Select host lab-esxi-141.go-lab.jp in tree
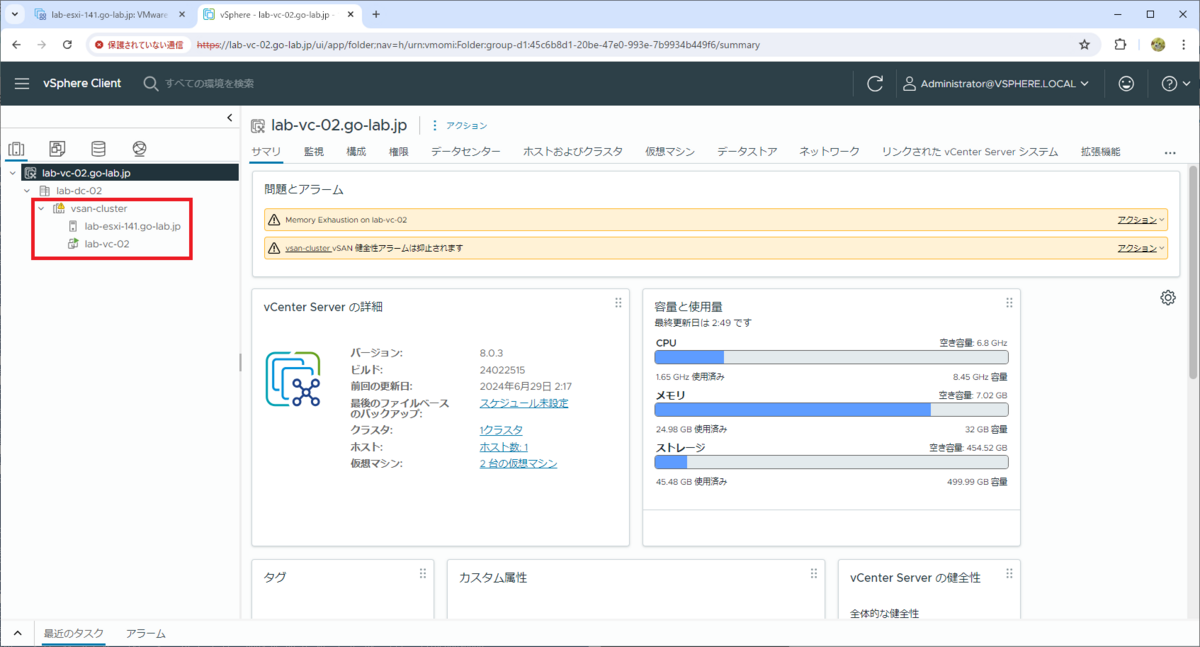 (132, 226)
